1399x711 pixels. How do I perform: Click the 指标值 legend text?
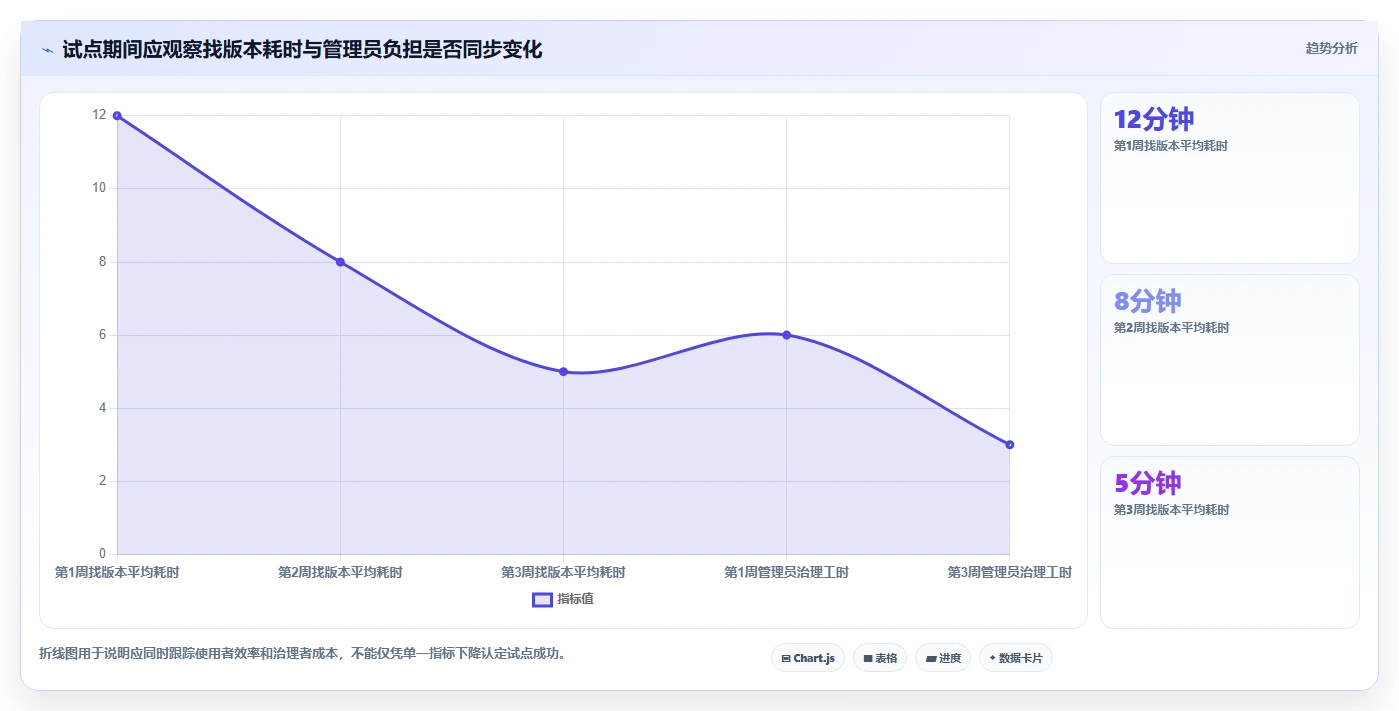575,599
